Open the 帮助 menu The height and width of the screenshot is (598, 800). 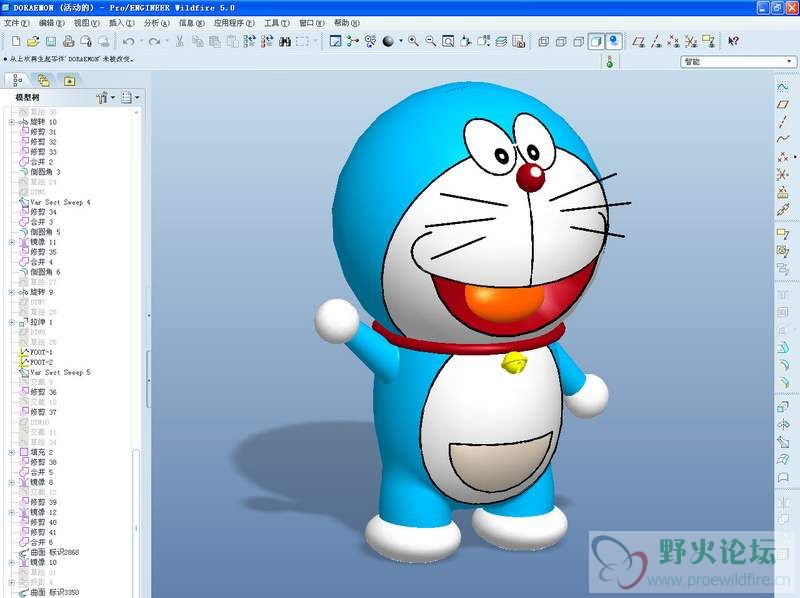[346, 23]
